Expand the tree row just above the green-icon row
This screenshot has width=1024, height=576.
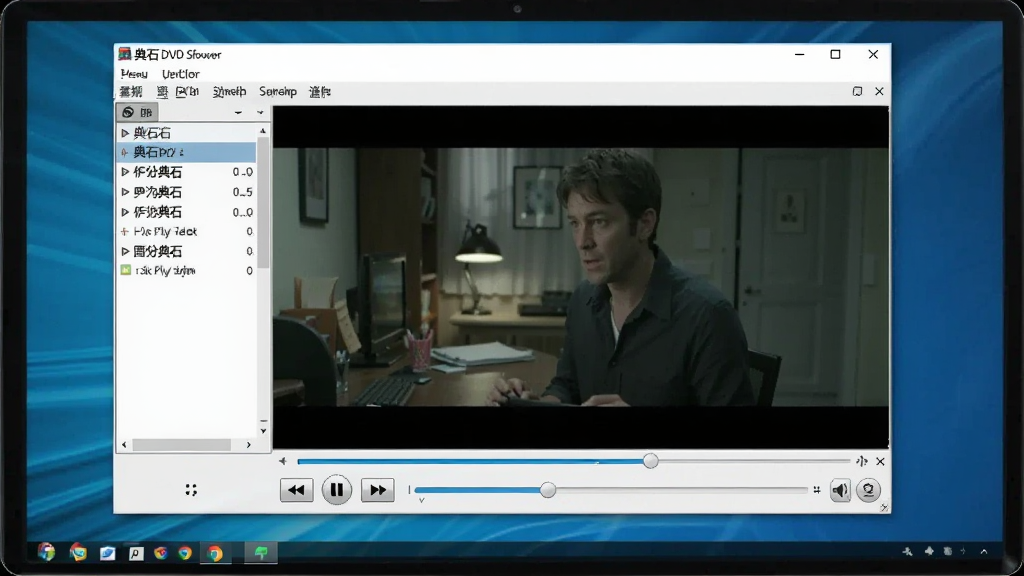coord(125,251)
